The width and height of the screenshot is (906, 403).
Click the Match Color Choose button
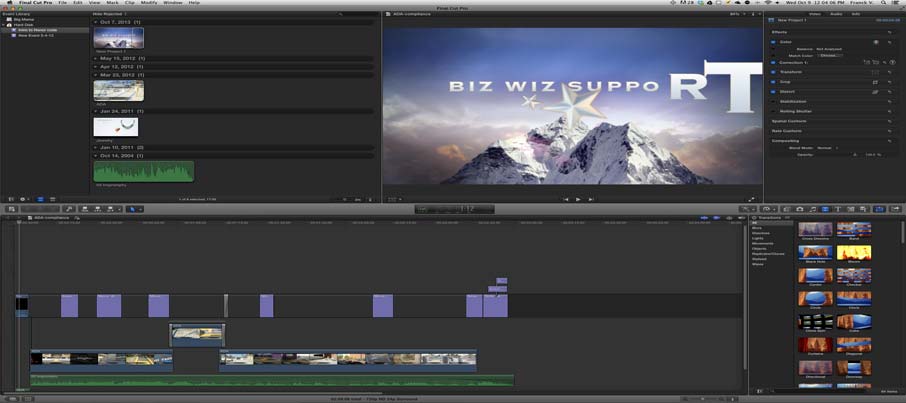(830, 56)
